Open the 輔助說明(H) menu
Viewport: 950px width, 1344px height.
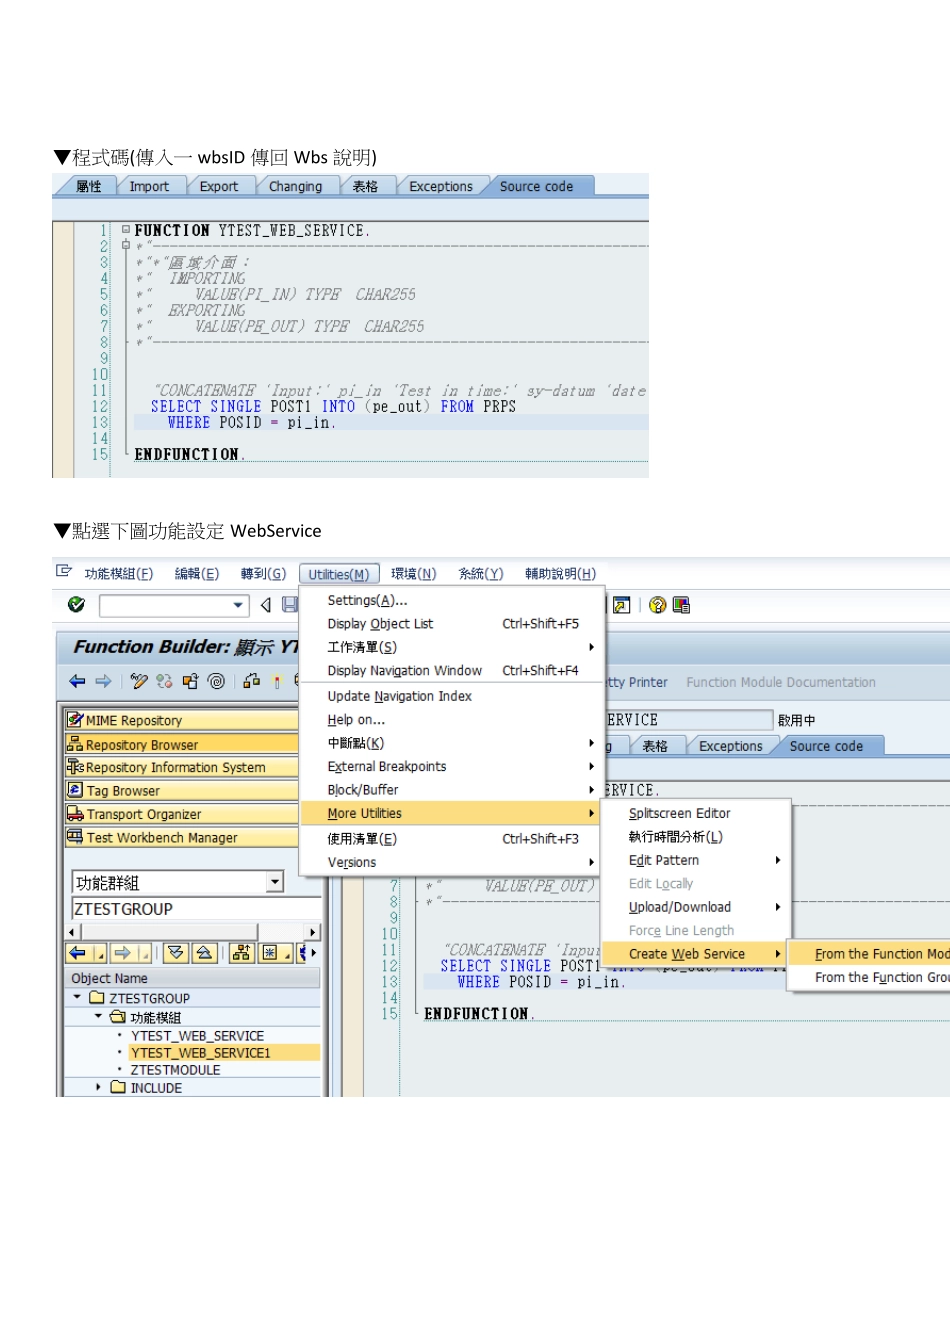[561, 574]
